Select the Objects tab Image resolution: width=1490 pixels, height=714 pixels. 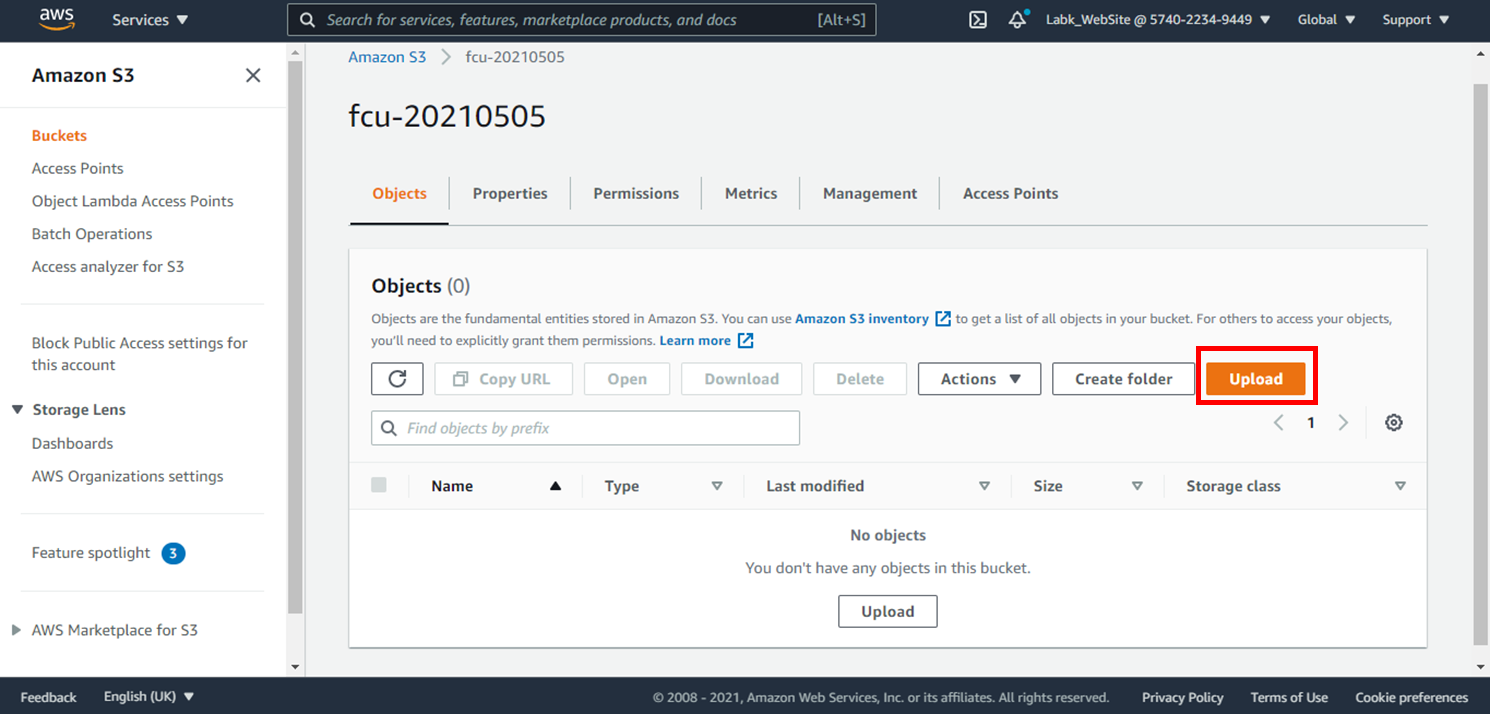pyautogui.click(x=399, y=193)
